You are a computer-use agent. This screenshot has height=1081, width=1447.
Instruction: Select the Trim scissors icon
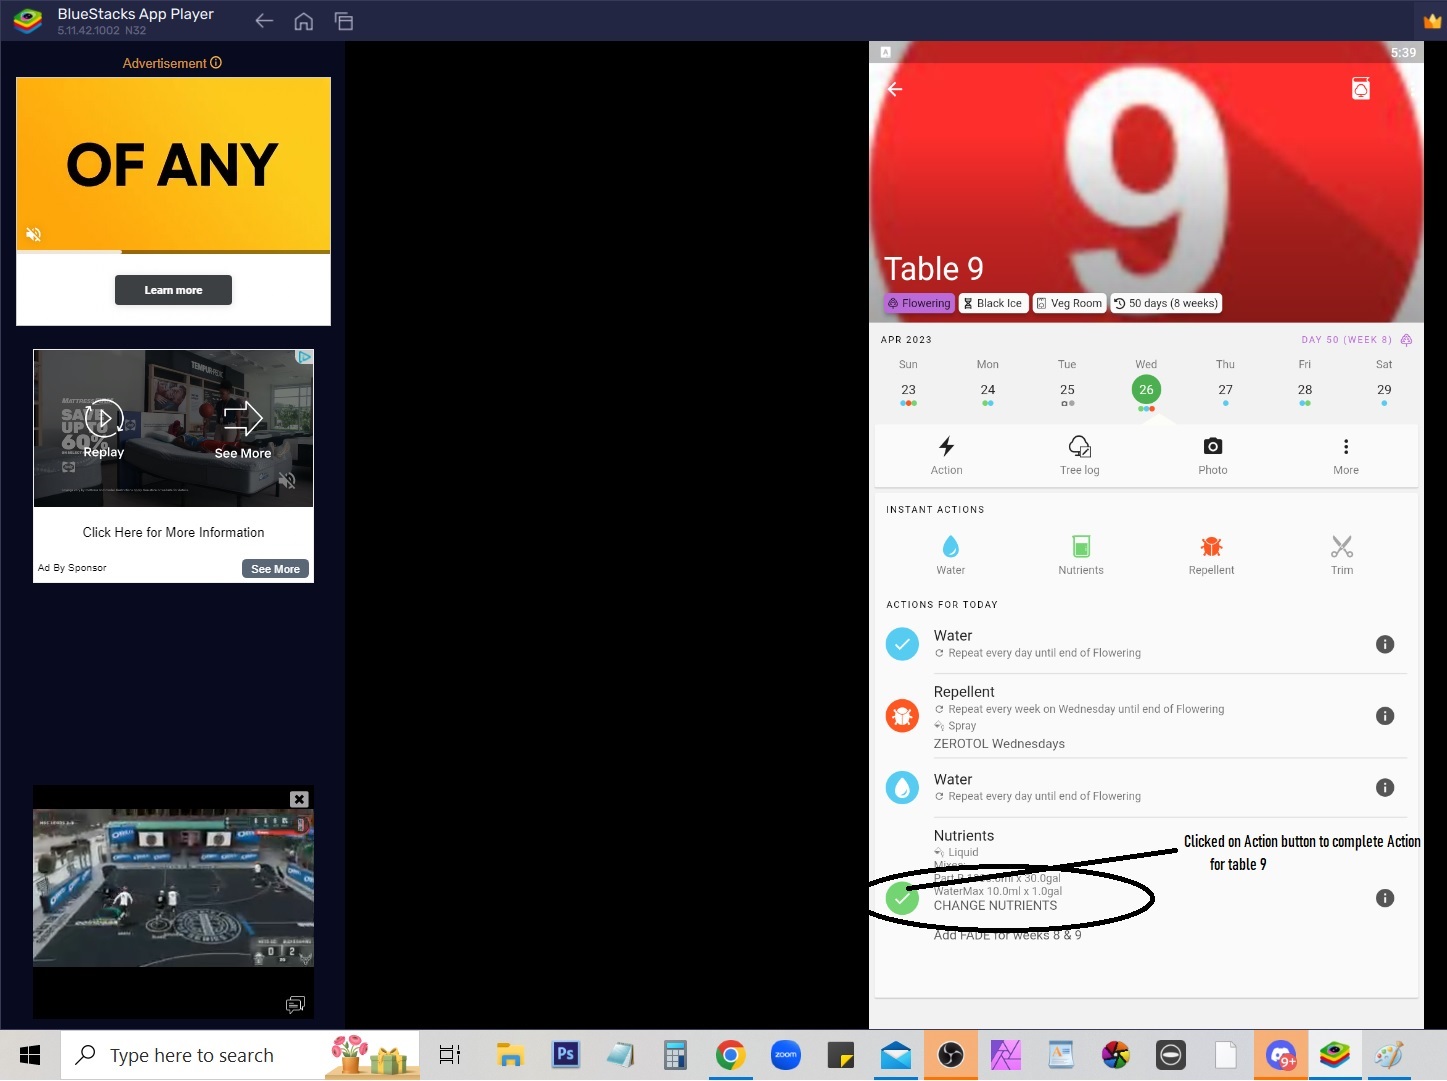1341,547
